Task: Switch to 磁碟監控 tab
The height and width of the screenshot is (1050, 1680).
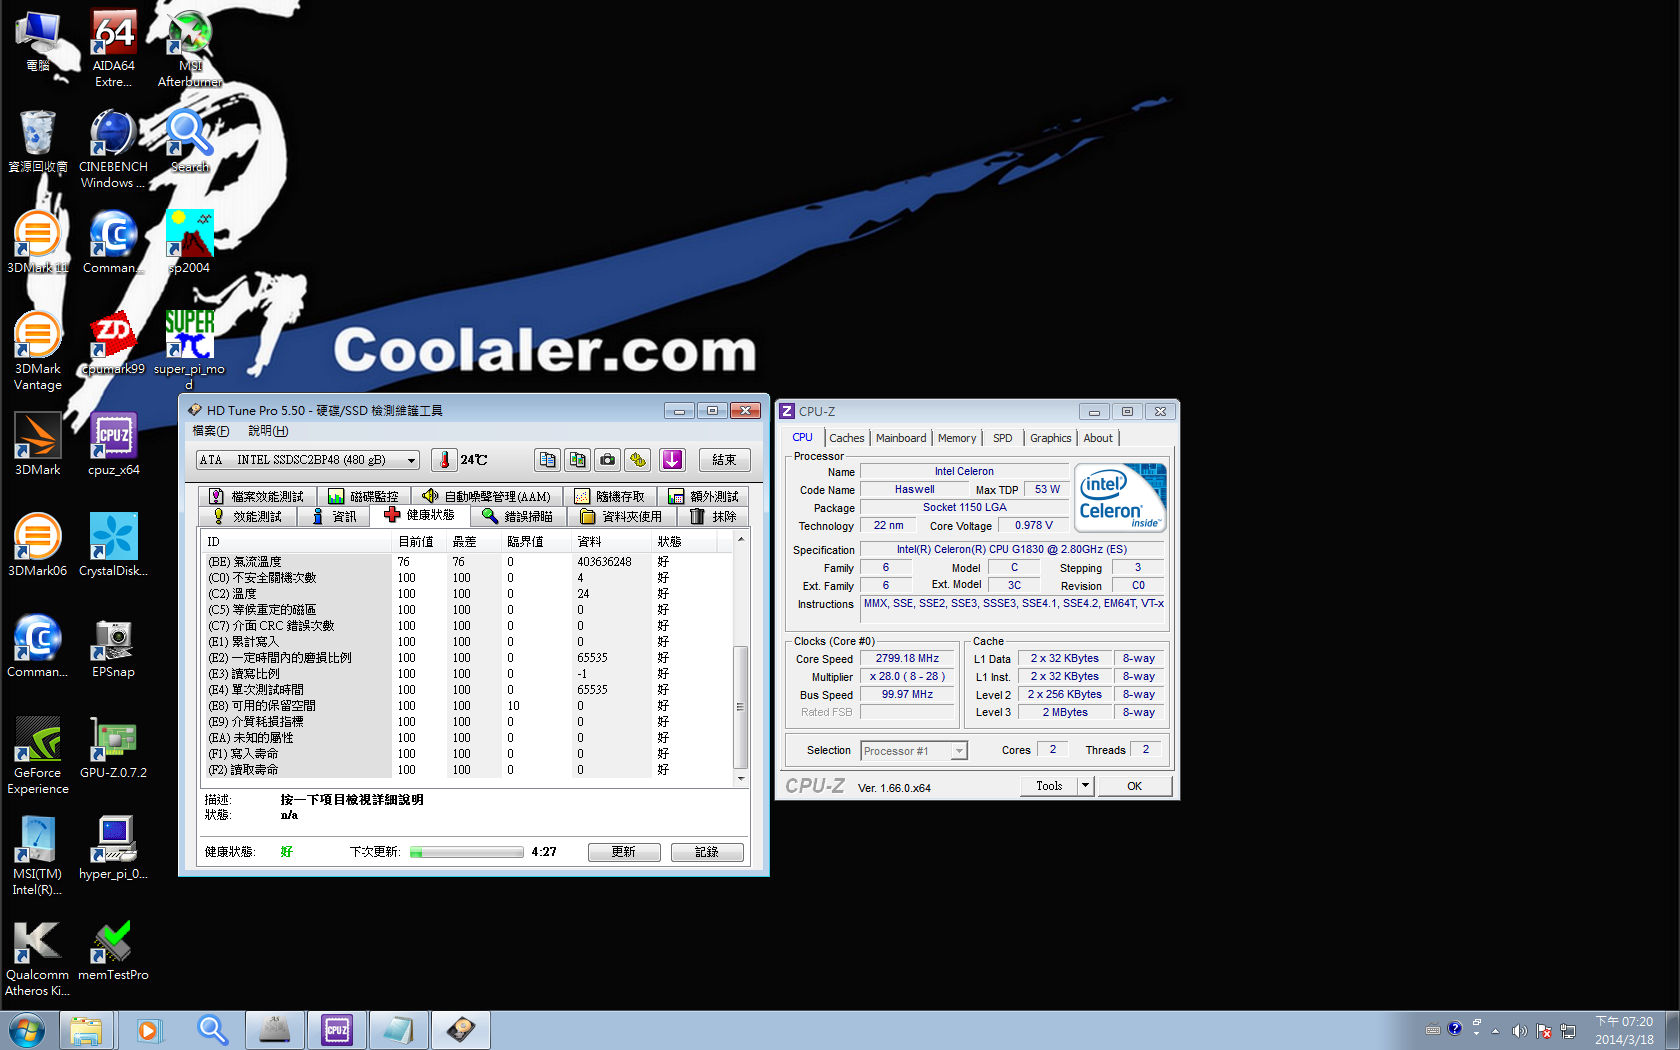Action: click(x=364, y=496)
